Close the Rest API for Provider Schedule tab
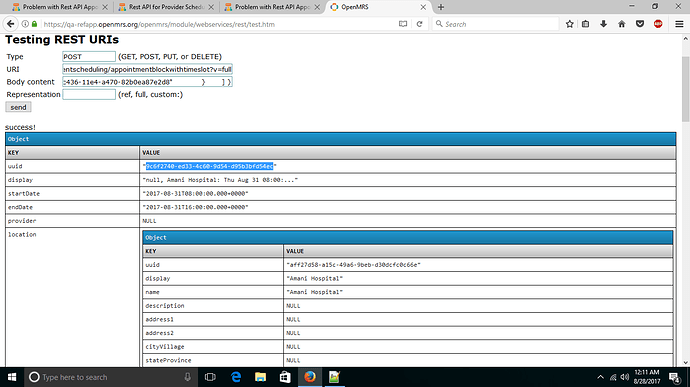This screenshot has width=690, height=387. (211, 7)
